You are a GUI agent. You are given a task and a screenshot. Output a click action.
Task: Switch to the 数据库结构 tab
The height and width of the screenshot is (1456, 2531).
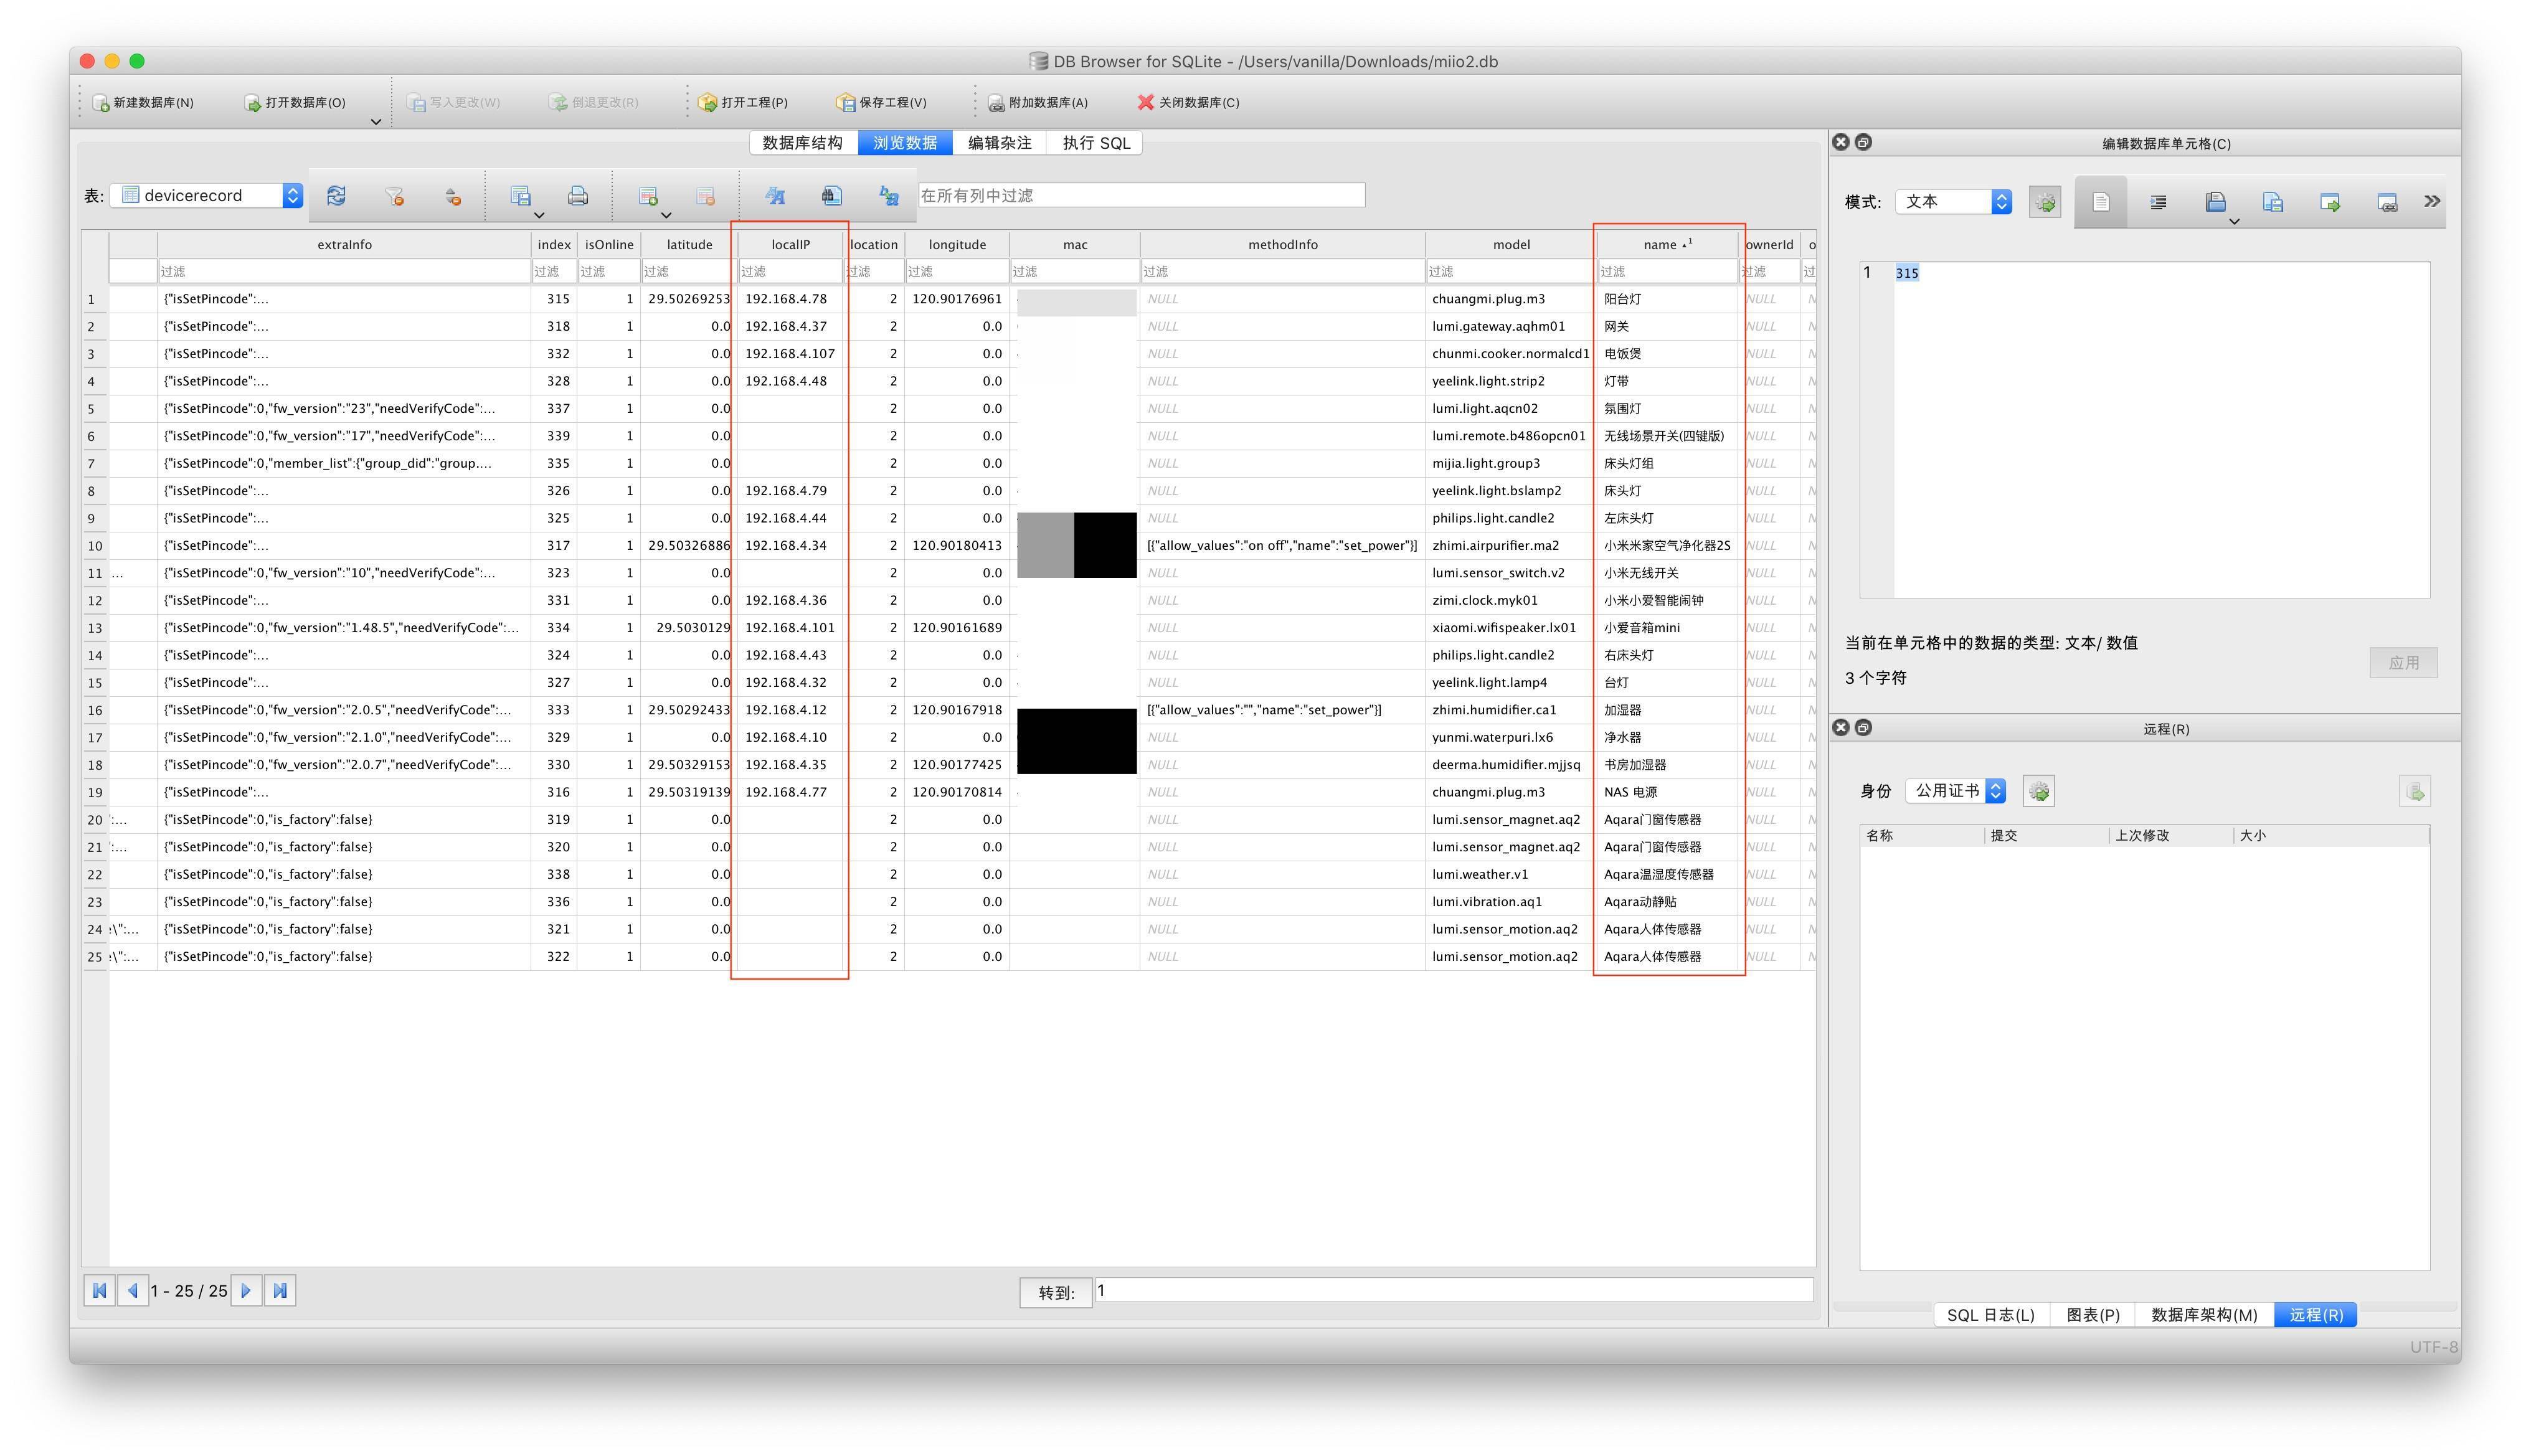click(x=802, y=143)
